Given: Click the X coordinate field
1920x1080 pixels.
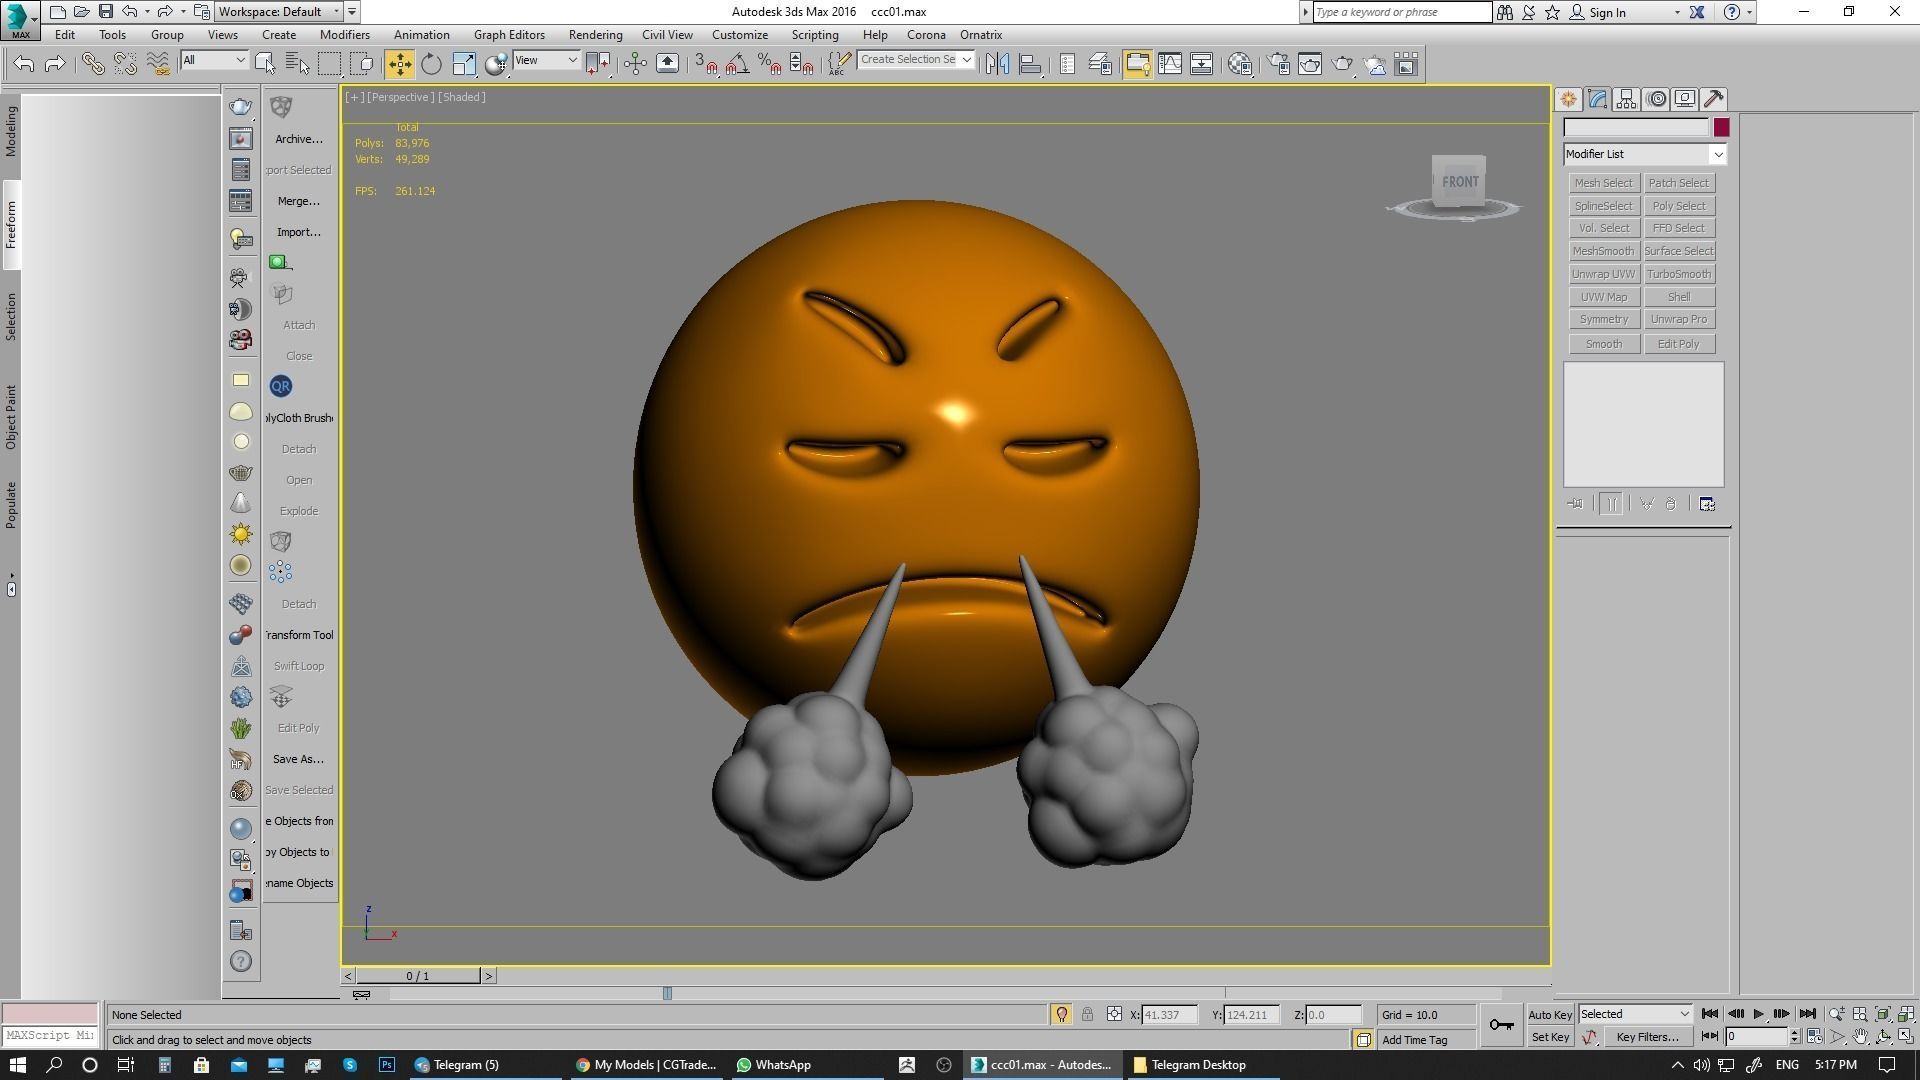Looking at the screenshot, I should coord(1169,1015).
